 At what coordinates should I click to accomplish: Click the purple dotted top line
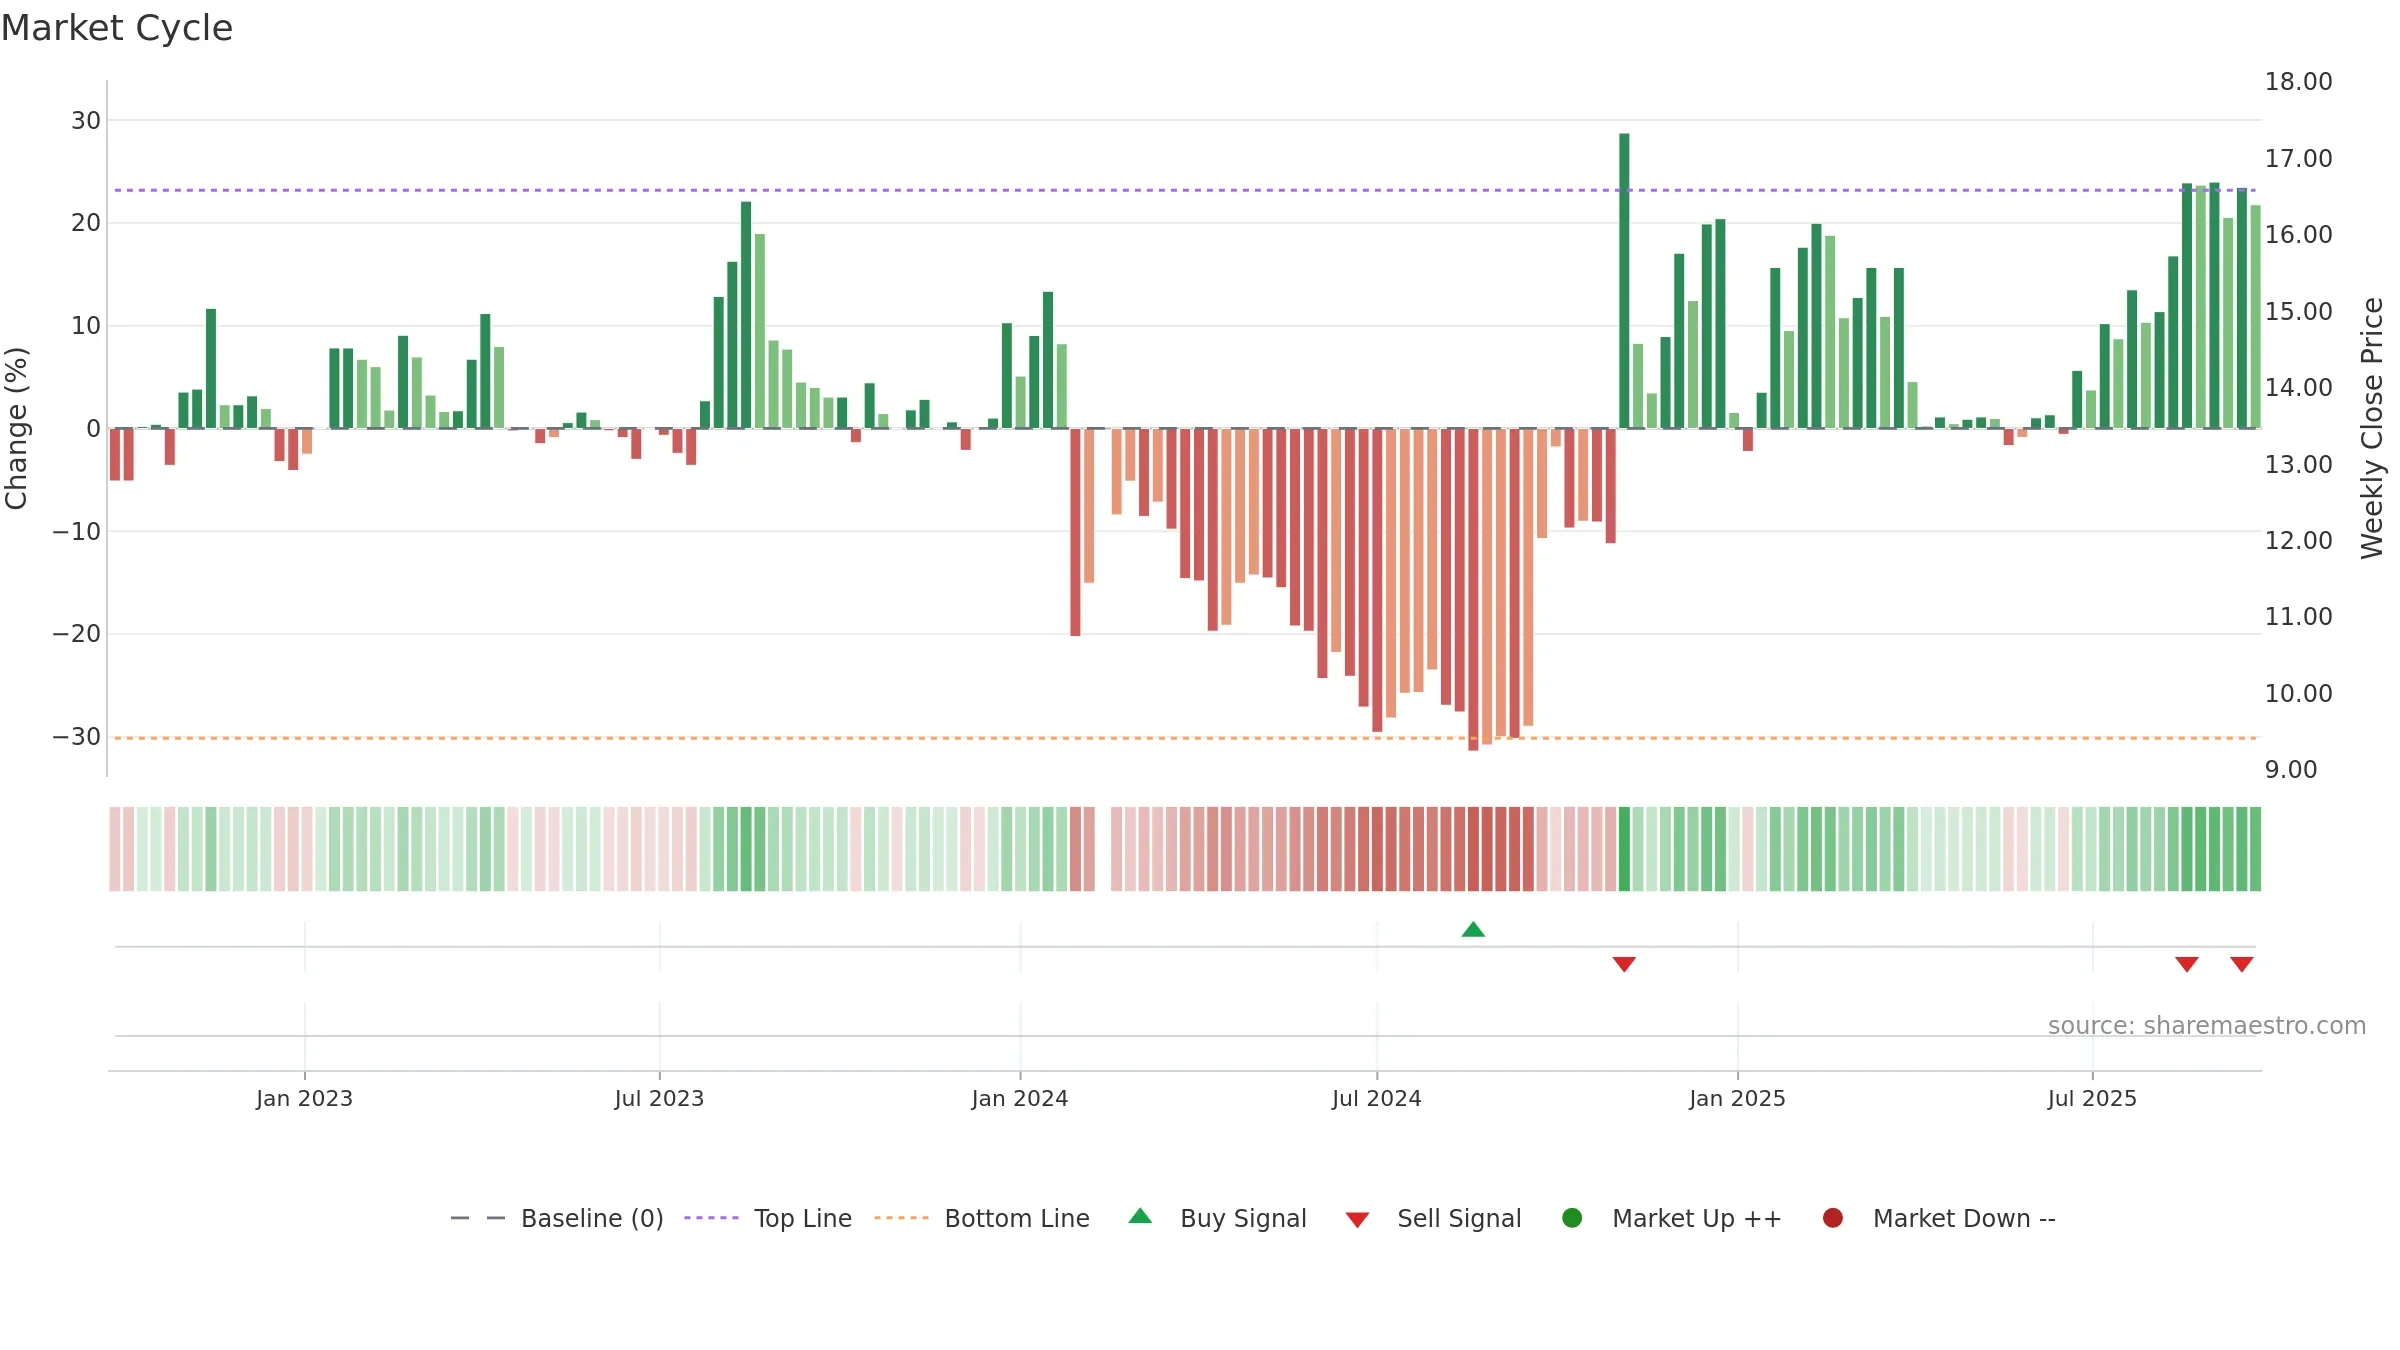(1185, 190)
